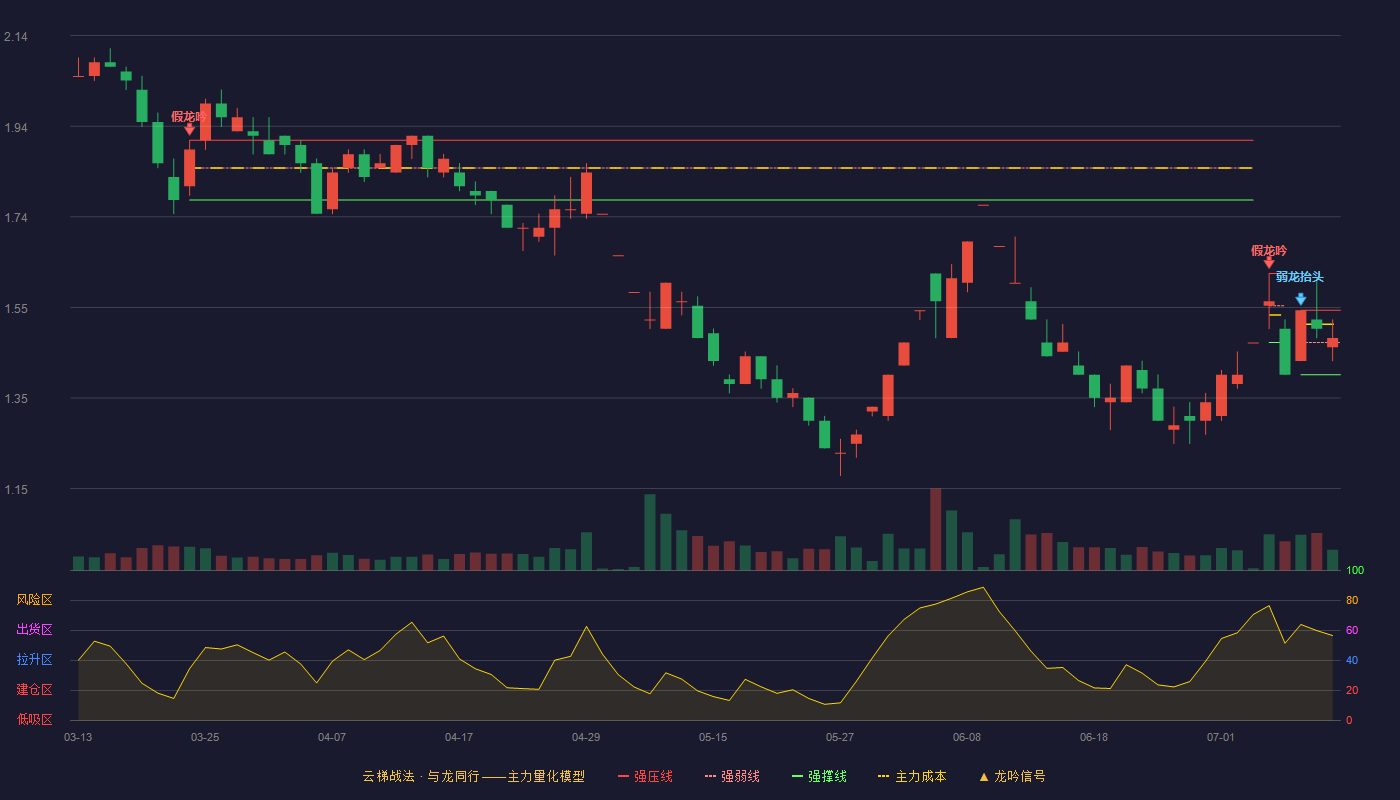Click the 建仓区 zone label

34,690
